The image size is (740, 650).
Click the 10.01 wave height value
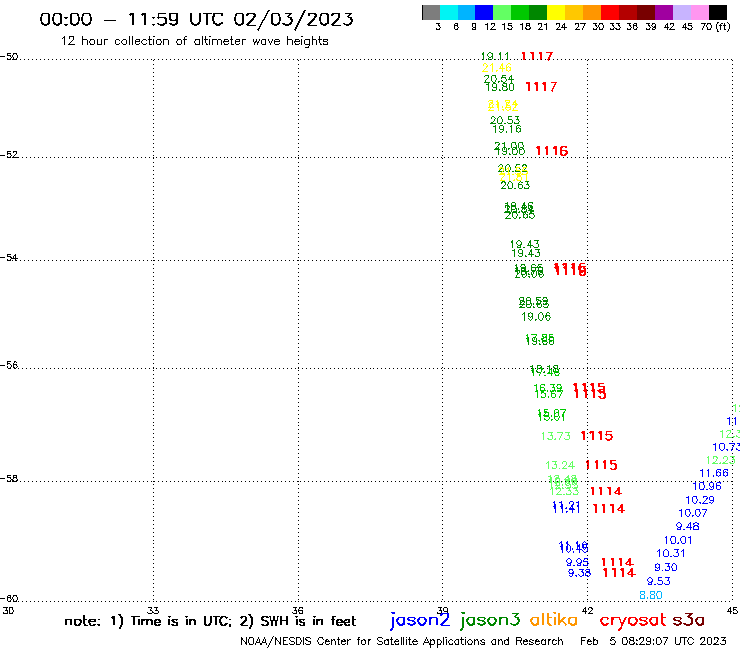[678, 540]
